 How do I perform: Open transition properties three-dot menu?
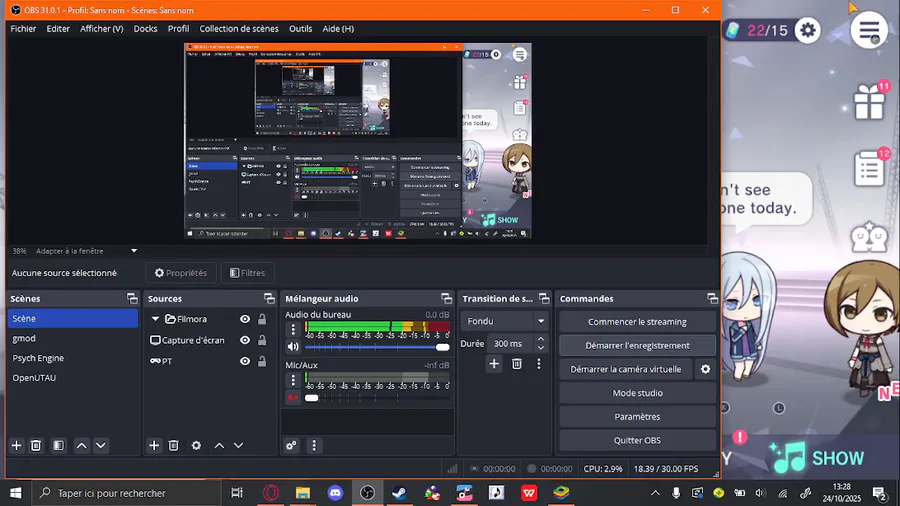point(538,364)
